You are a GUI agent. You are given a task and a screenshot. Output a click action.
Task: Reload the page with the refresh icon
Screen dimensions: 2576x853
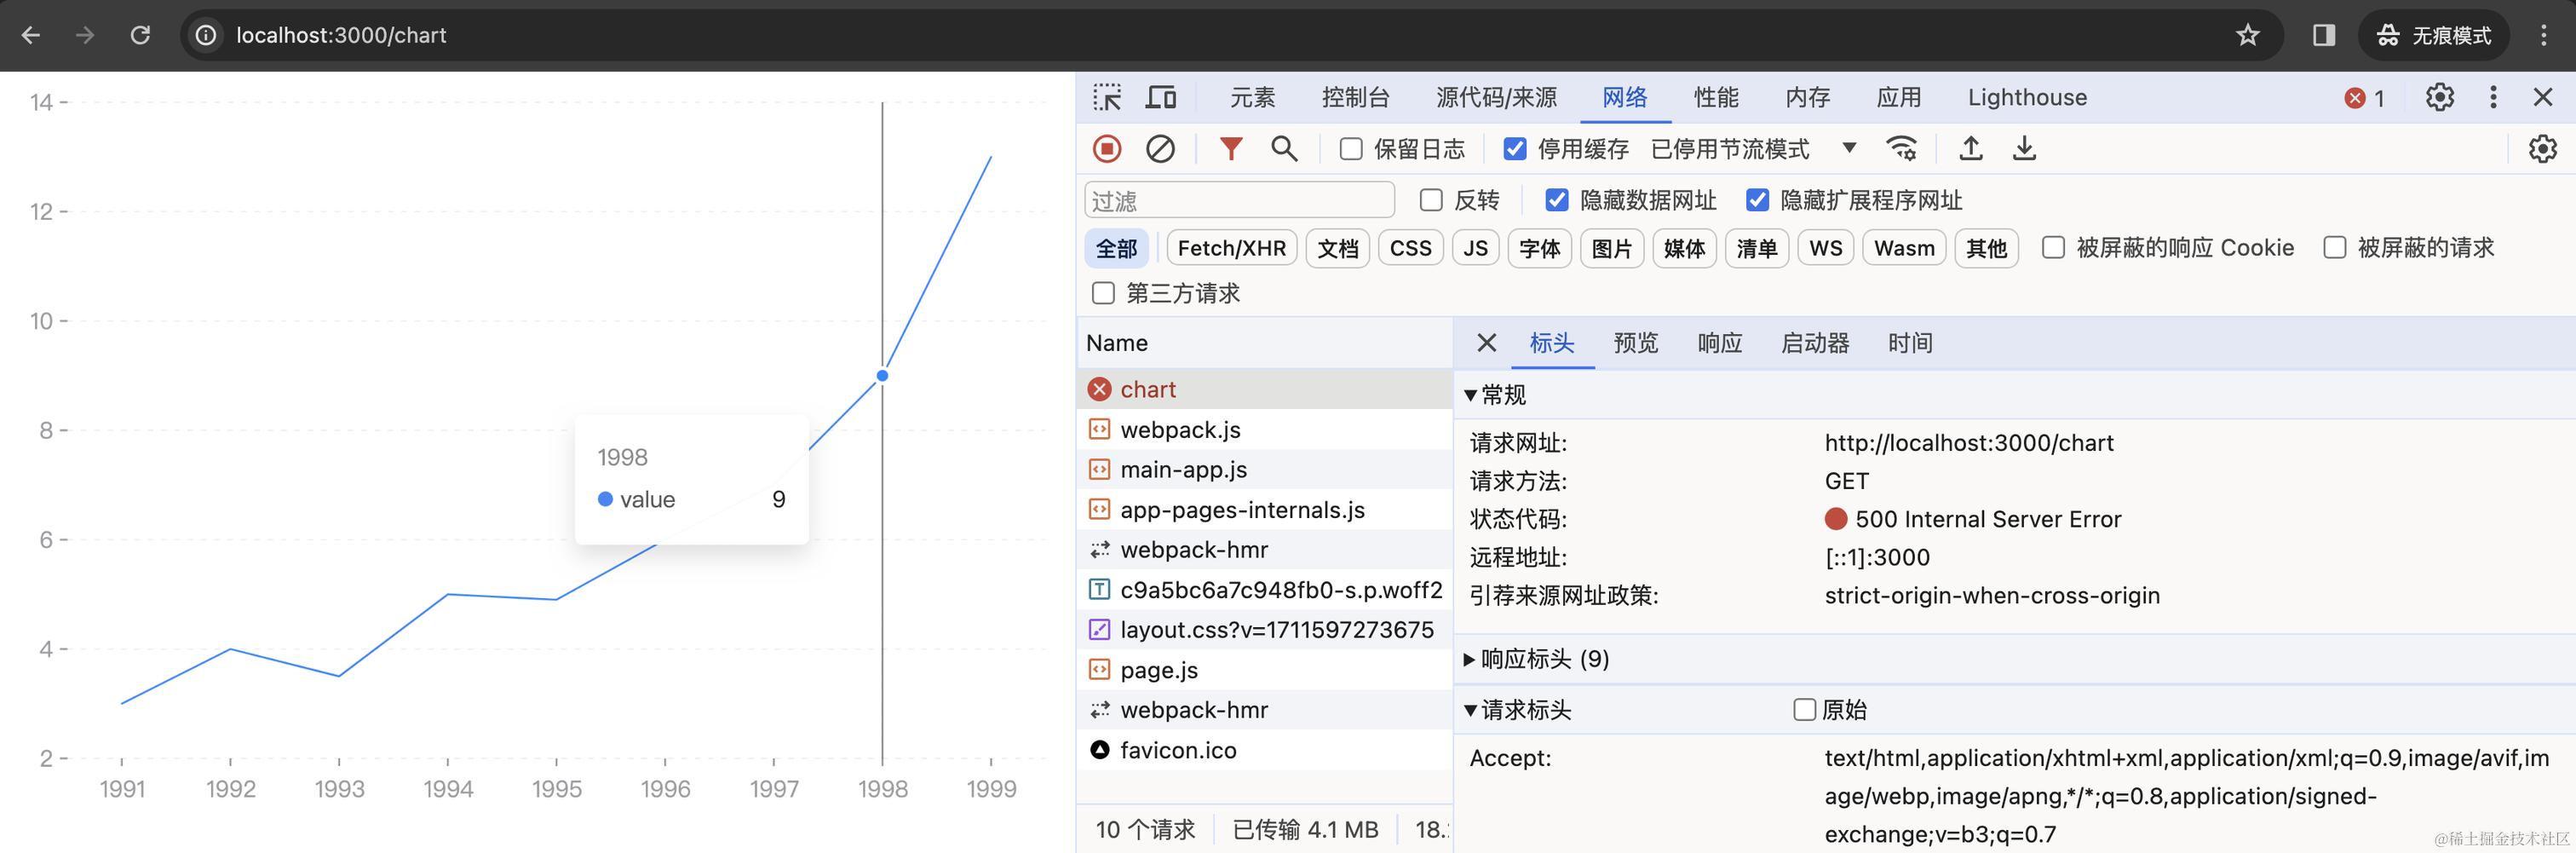pos(140,36)
